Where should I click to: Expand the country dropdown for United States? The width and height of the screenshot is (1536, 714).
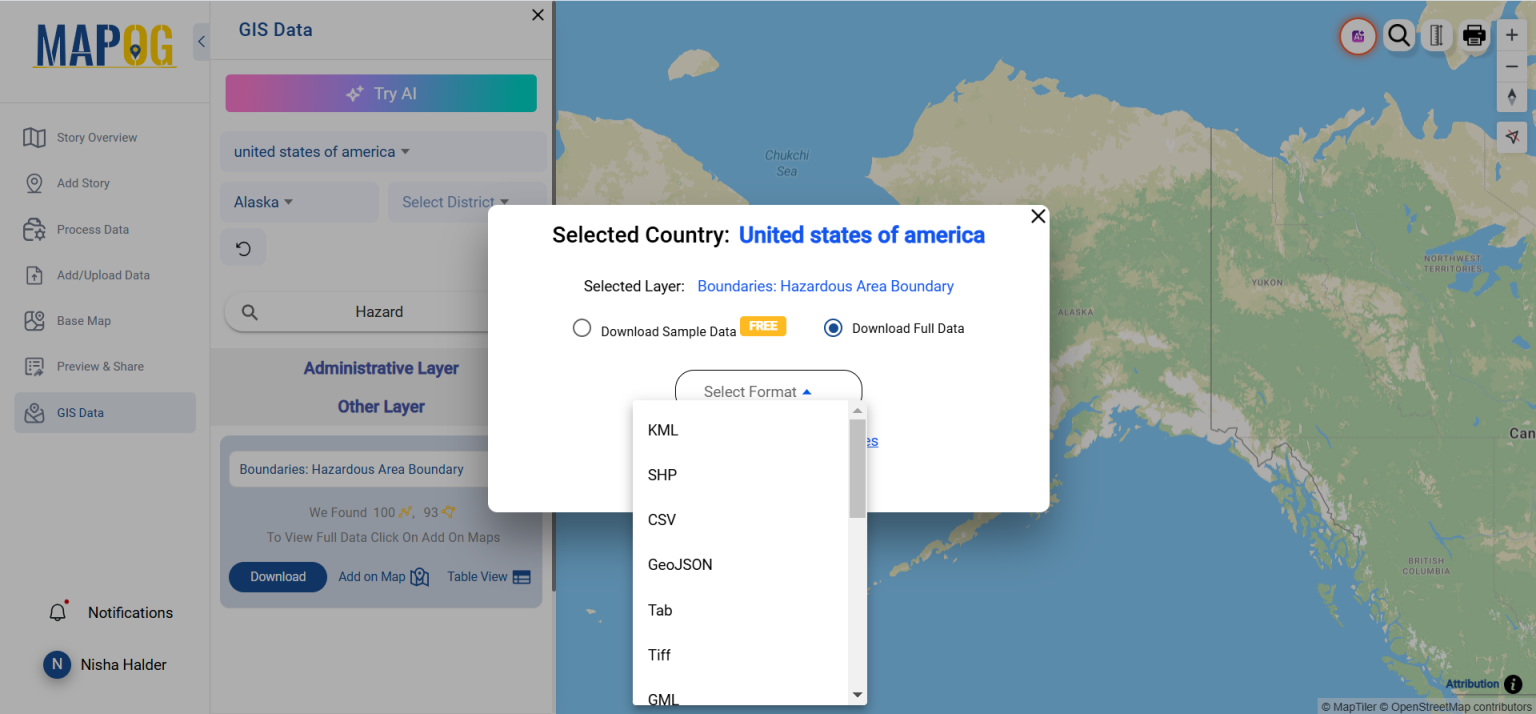[x=322, y=152]
